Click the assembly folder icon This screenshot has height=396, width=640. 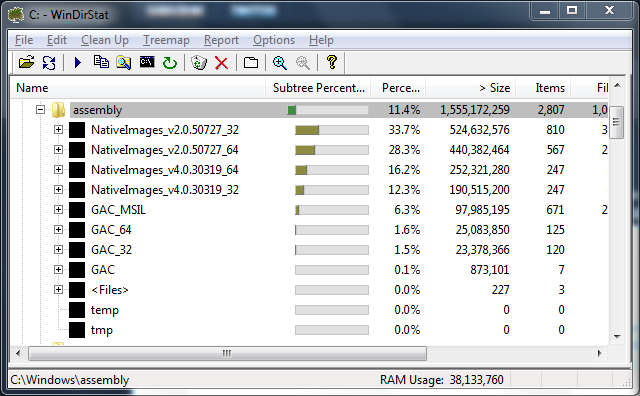58,110
